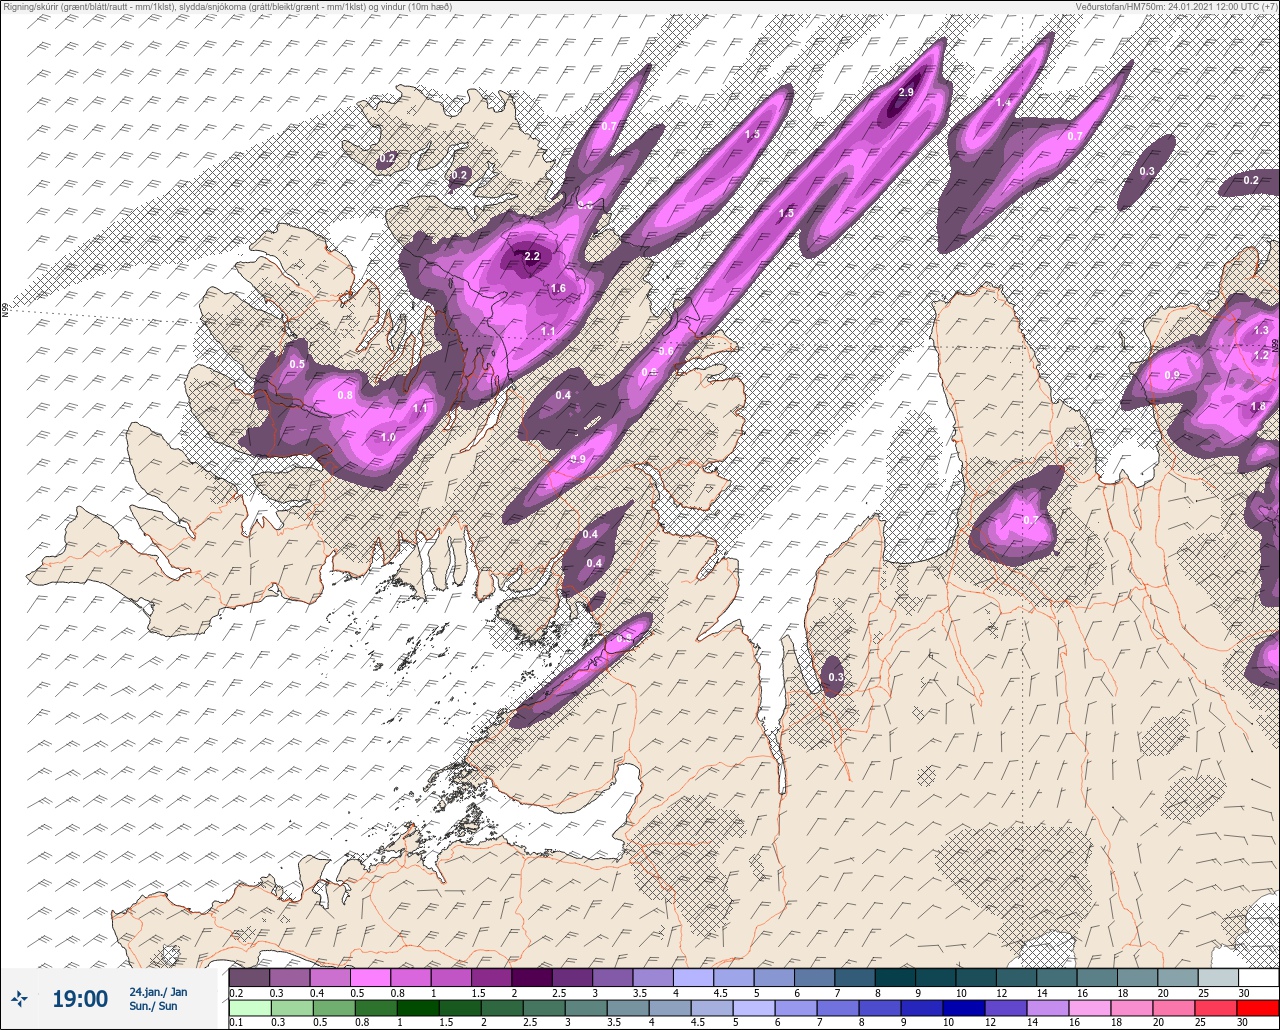
Task: Click the 25 label on the rain legend
Action: click(x=1201, y=1022)
